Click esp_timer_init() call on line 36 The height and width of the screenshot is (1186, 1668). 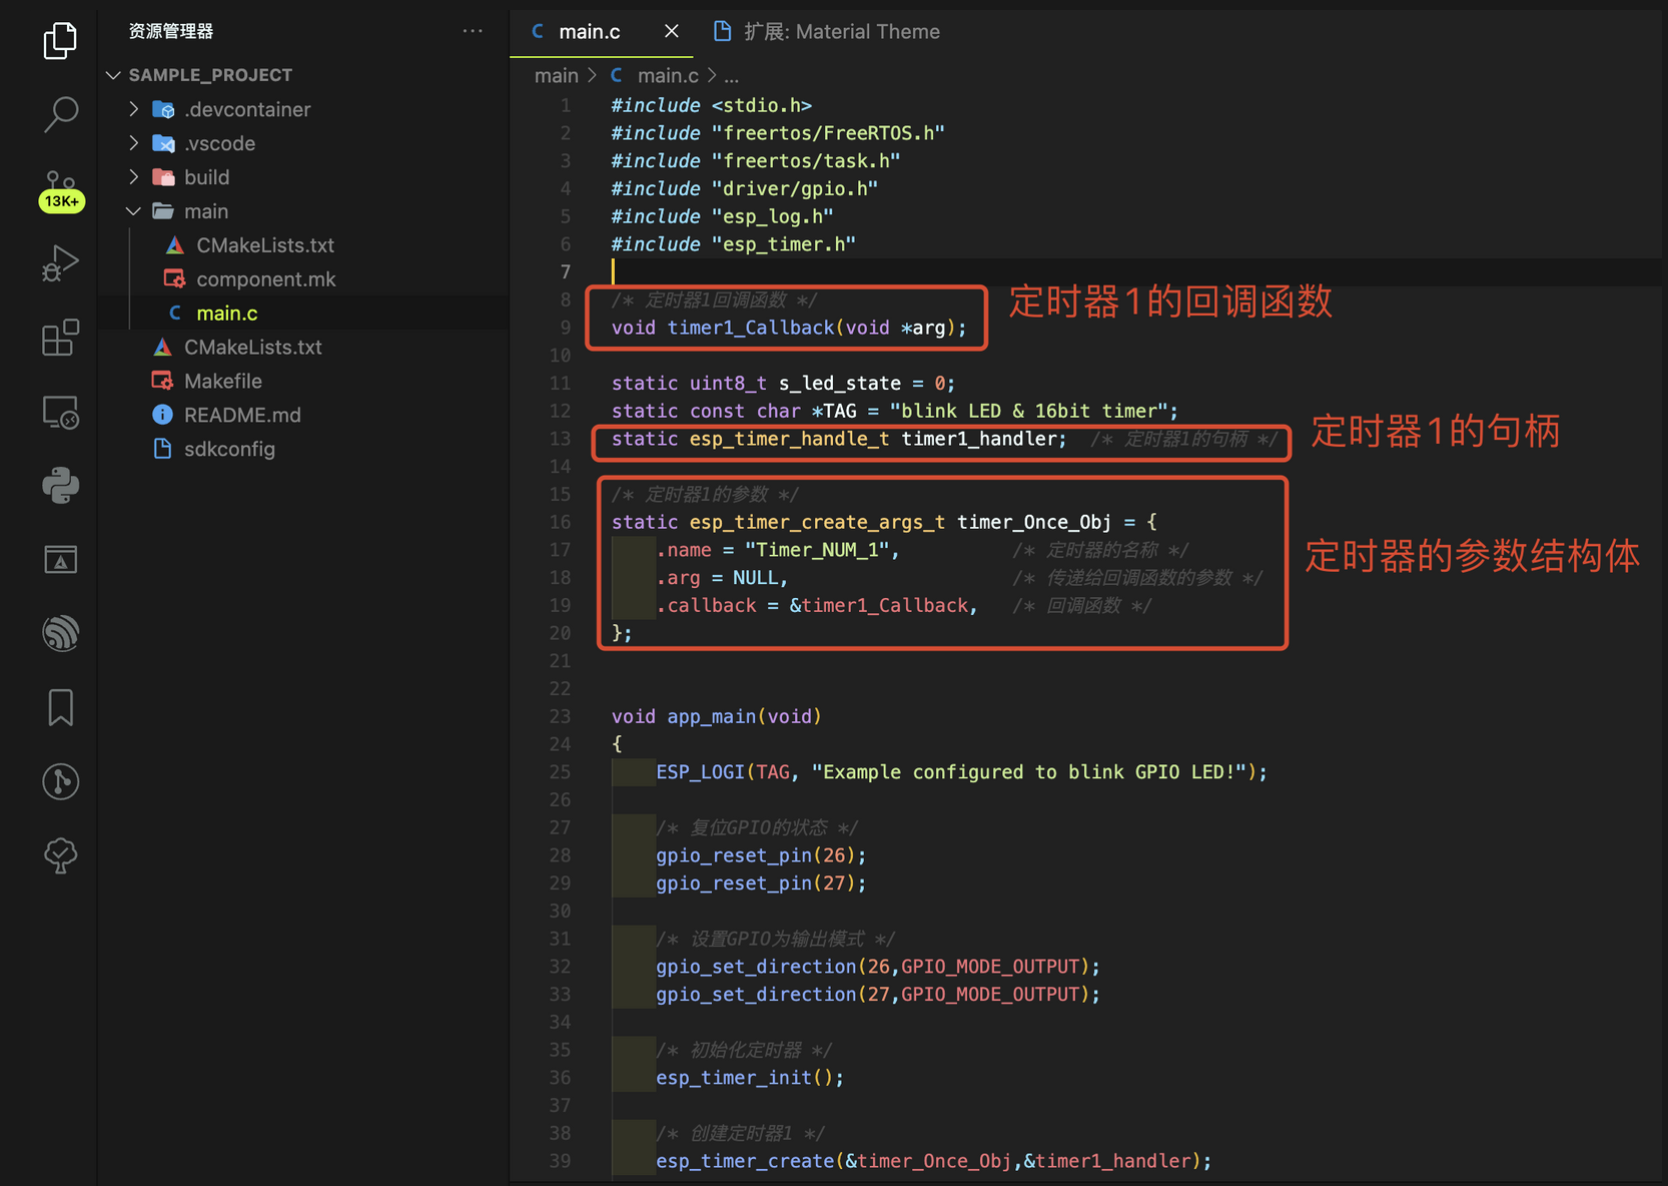(x=749, y=1078)
